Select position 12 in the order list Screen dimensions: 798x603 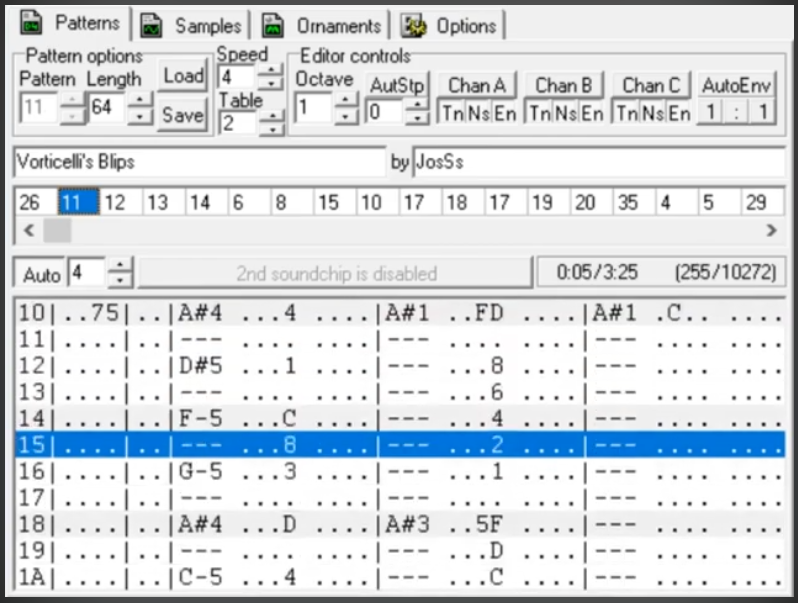pyautogui.click(x=121, y=203)
